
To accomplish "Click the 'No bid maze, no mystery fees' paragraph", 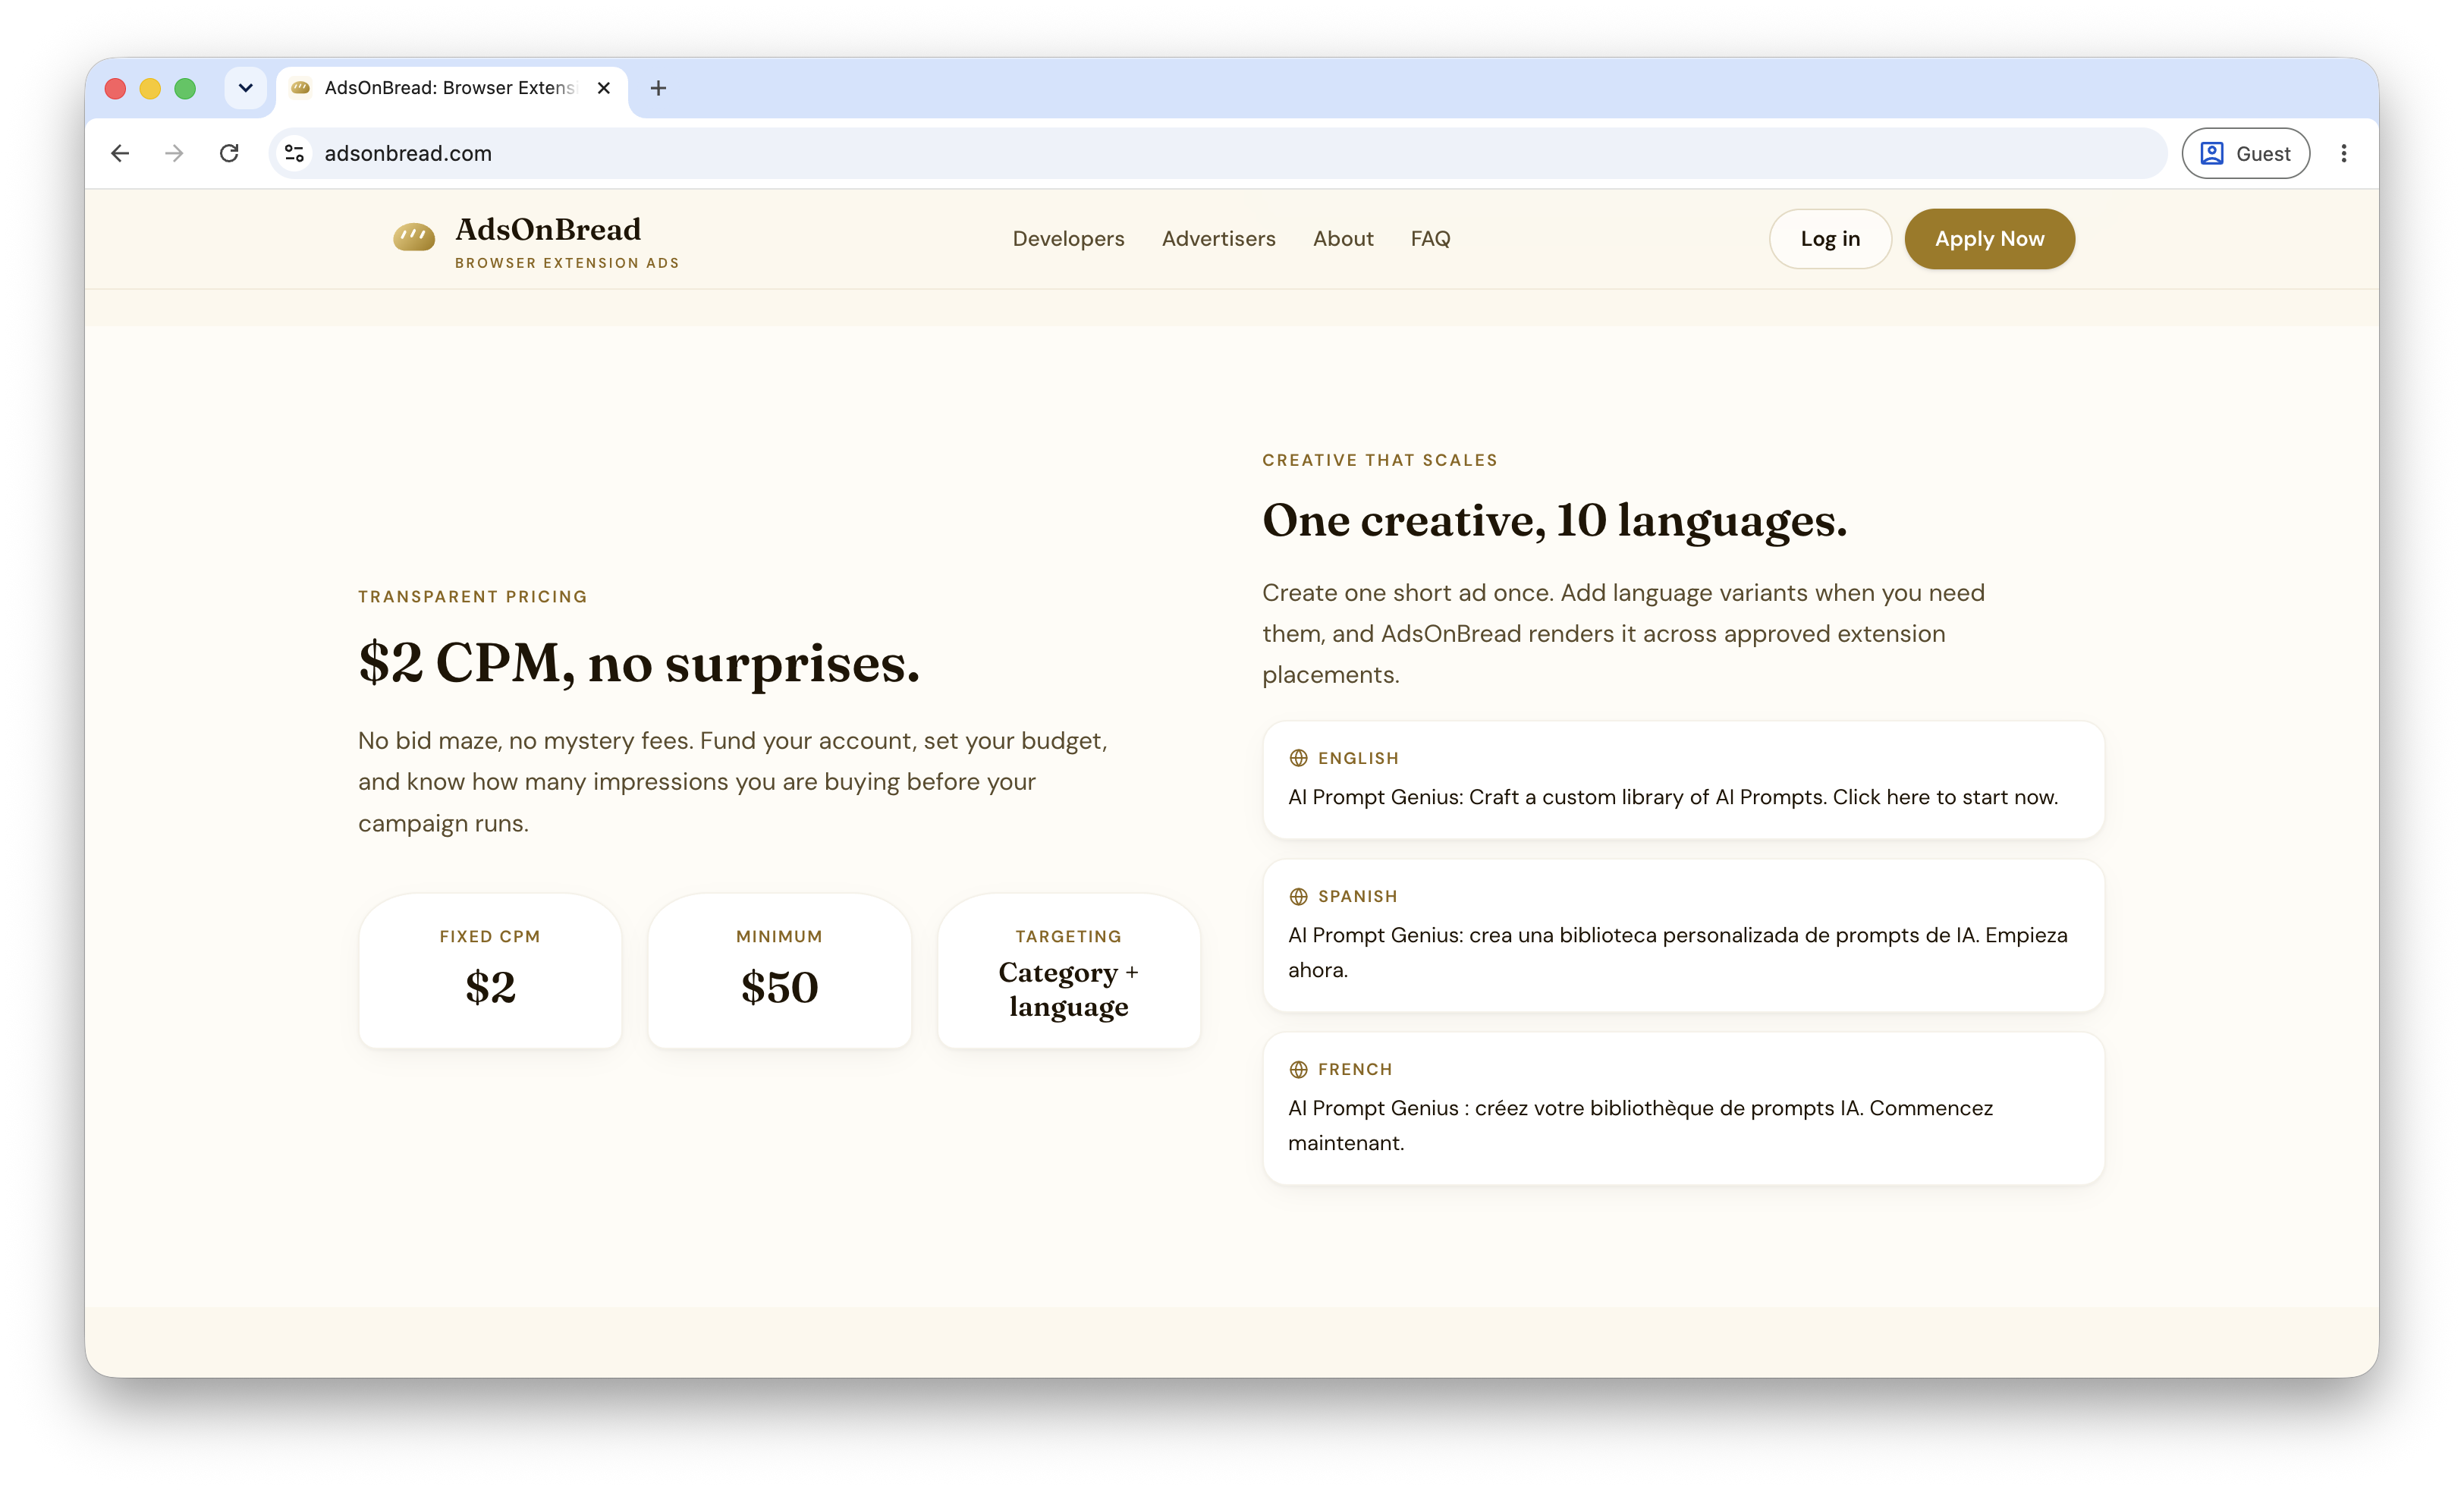I will [x=732, y=782].
